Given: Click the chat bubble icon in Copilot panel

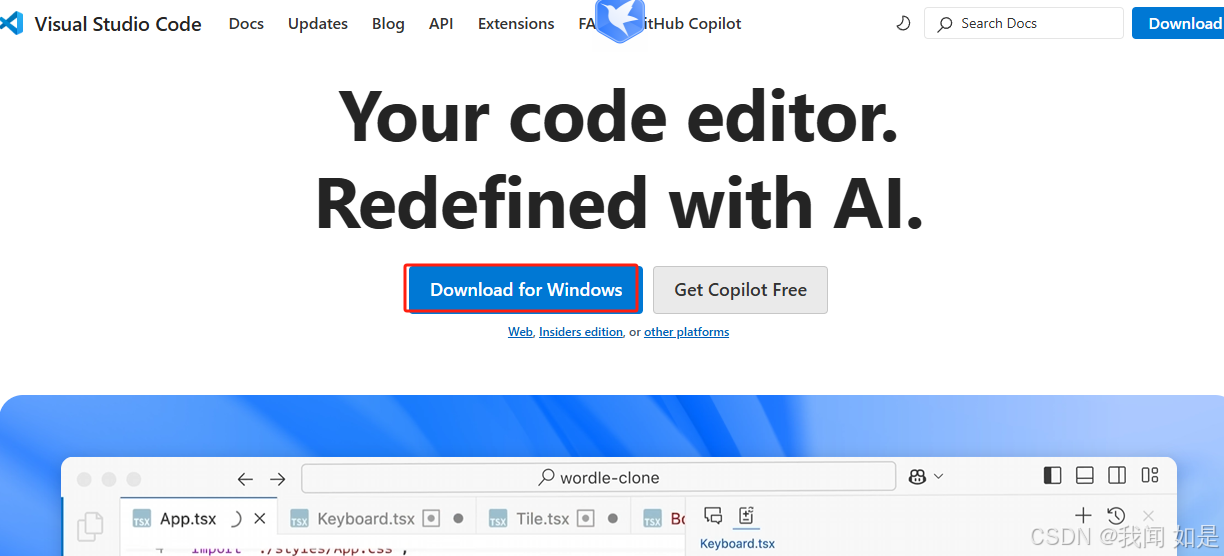Looking at the screenshot, I should point(713,516).
